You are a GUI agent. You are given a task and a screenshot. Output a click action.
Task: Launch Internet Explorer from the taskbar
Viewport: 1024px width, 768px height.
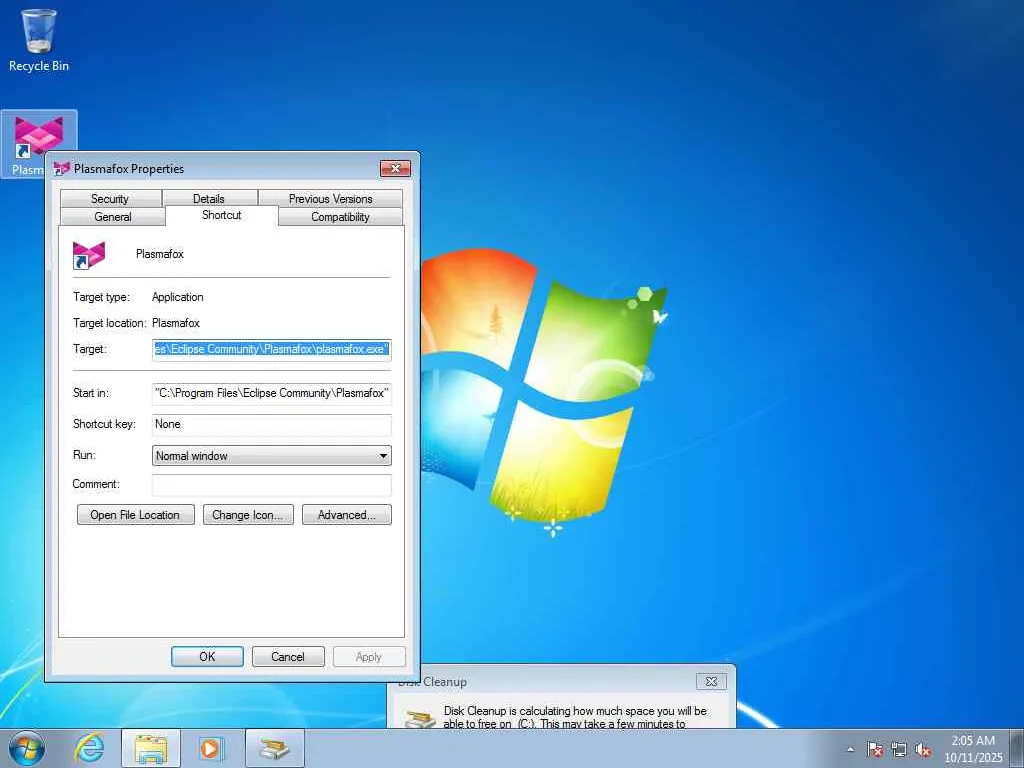(x=89, y=748)
